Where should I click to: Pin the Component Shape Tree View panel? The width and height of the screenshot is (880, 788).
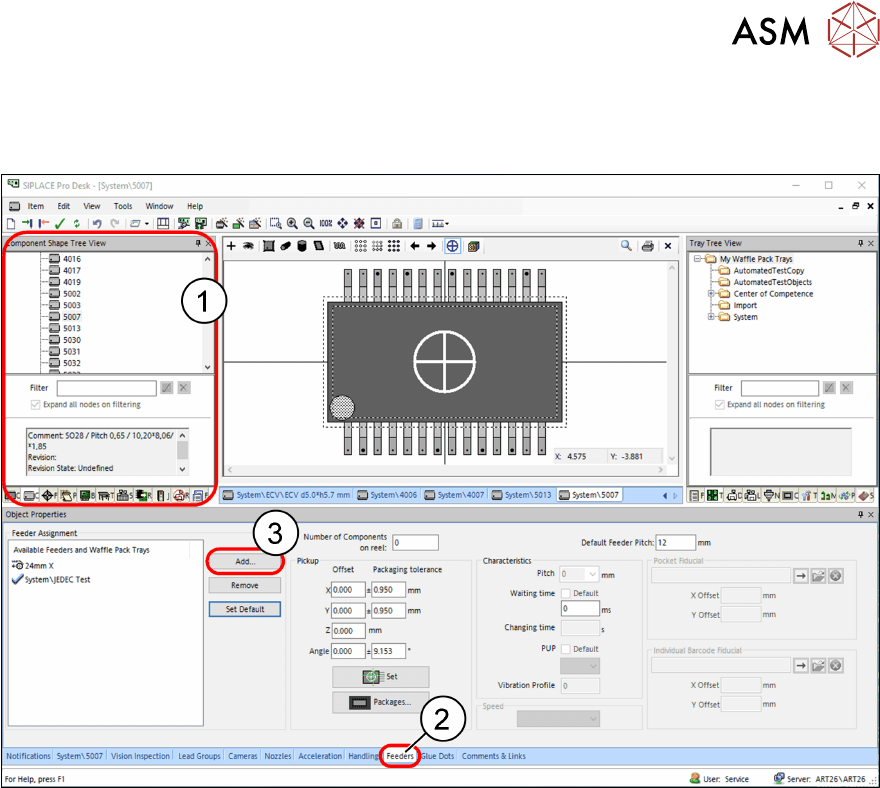tap(198, 243)
